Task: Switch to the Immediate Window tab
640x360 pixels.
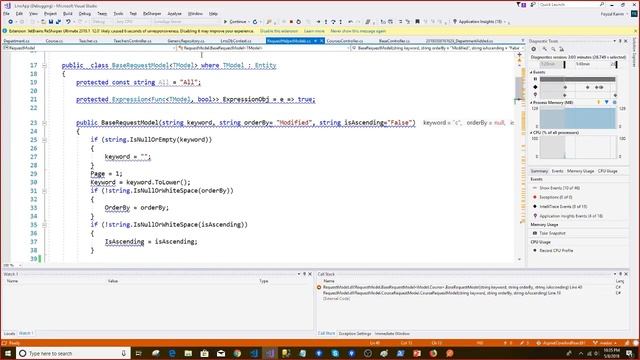Action: [x=392, y=333]
